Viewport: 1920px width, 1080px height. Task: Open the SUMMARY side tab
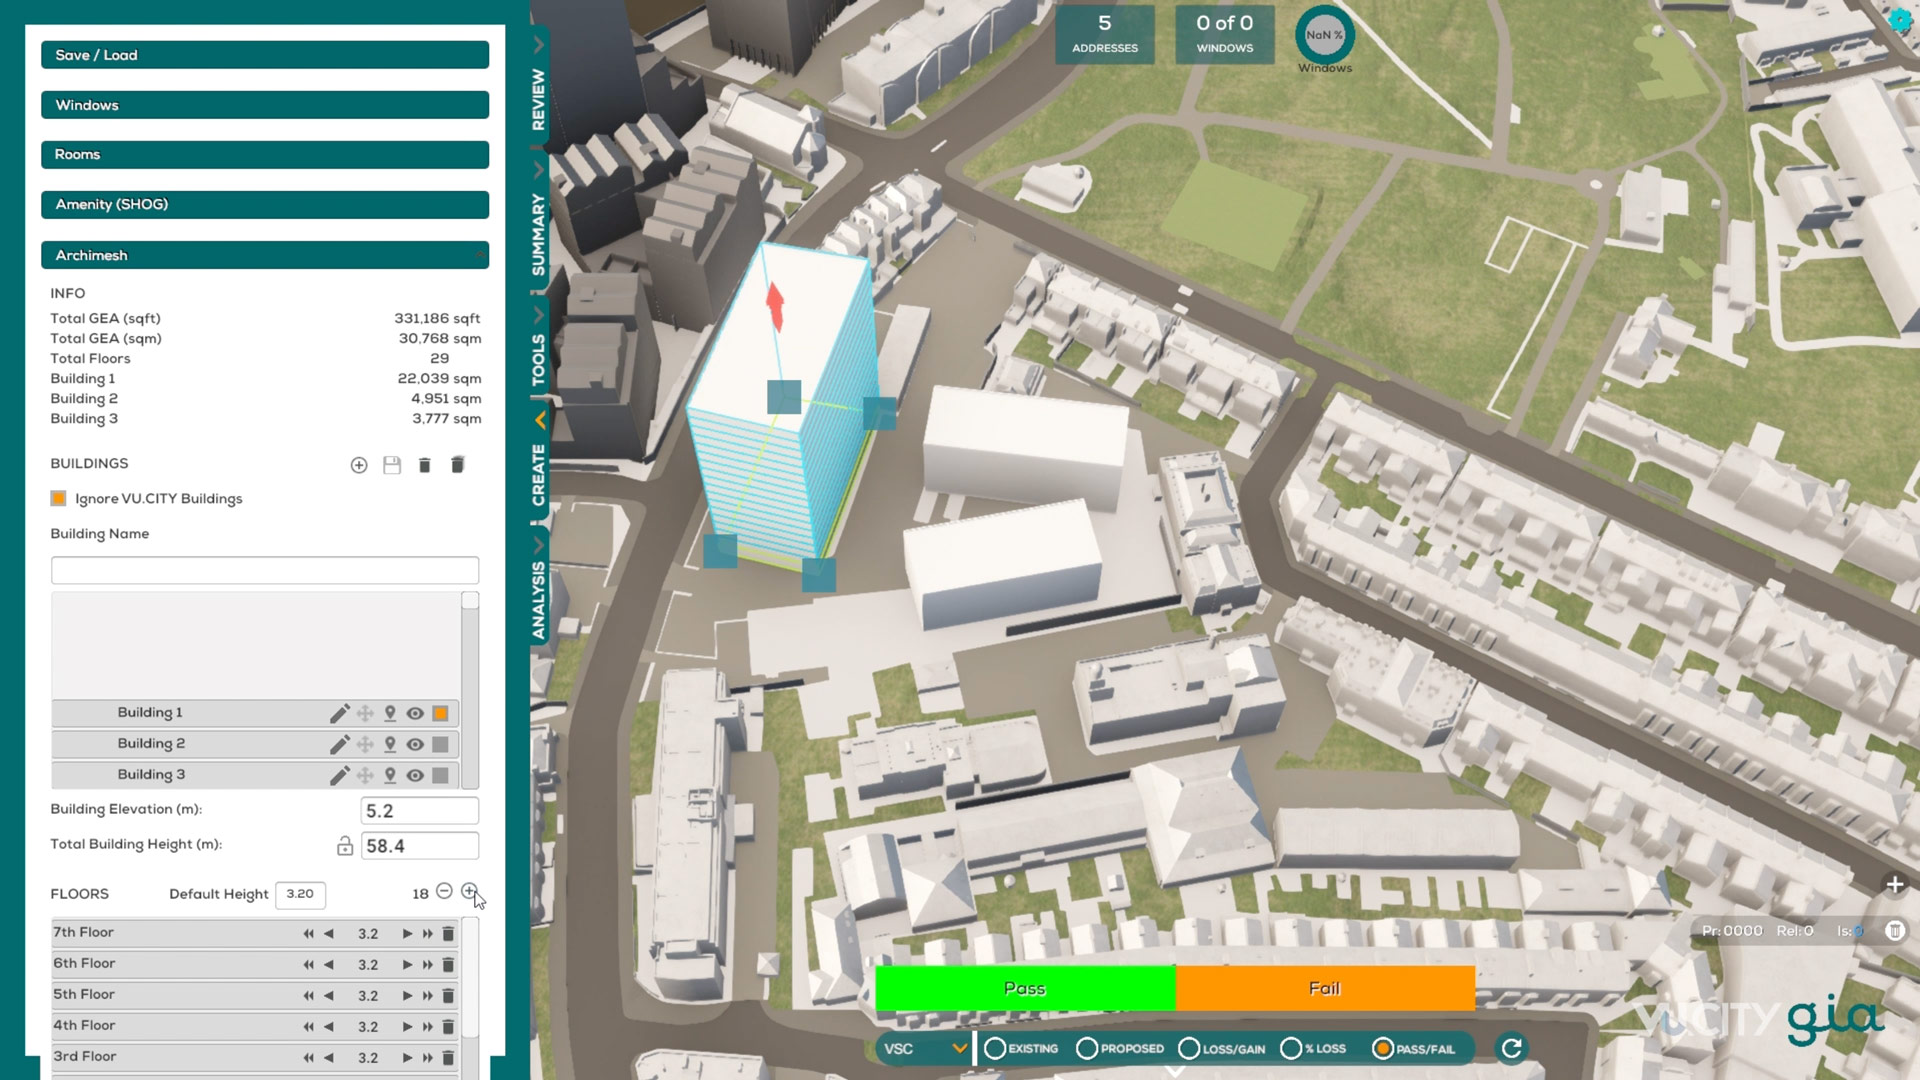point(539,235)
